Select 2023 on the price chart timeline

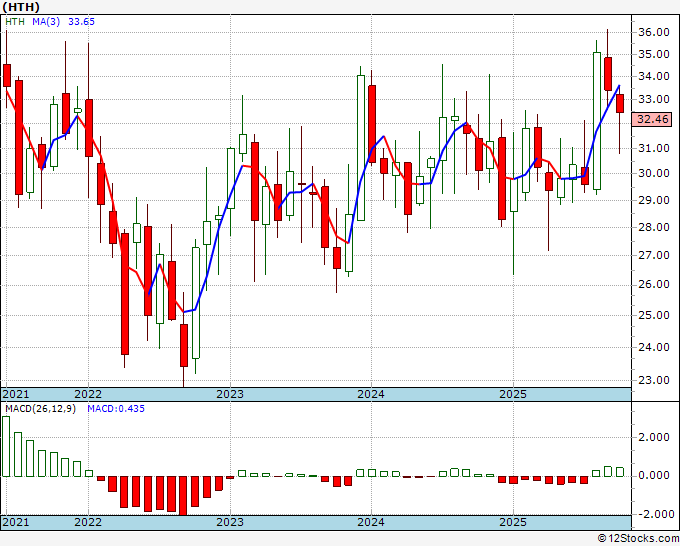point(230,394)
